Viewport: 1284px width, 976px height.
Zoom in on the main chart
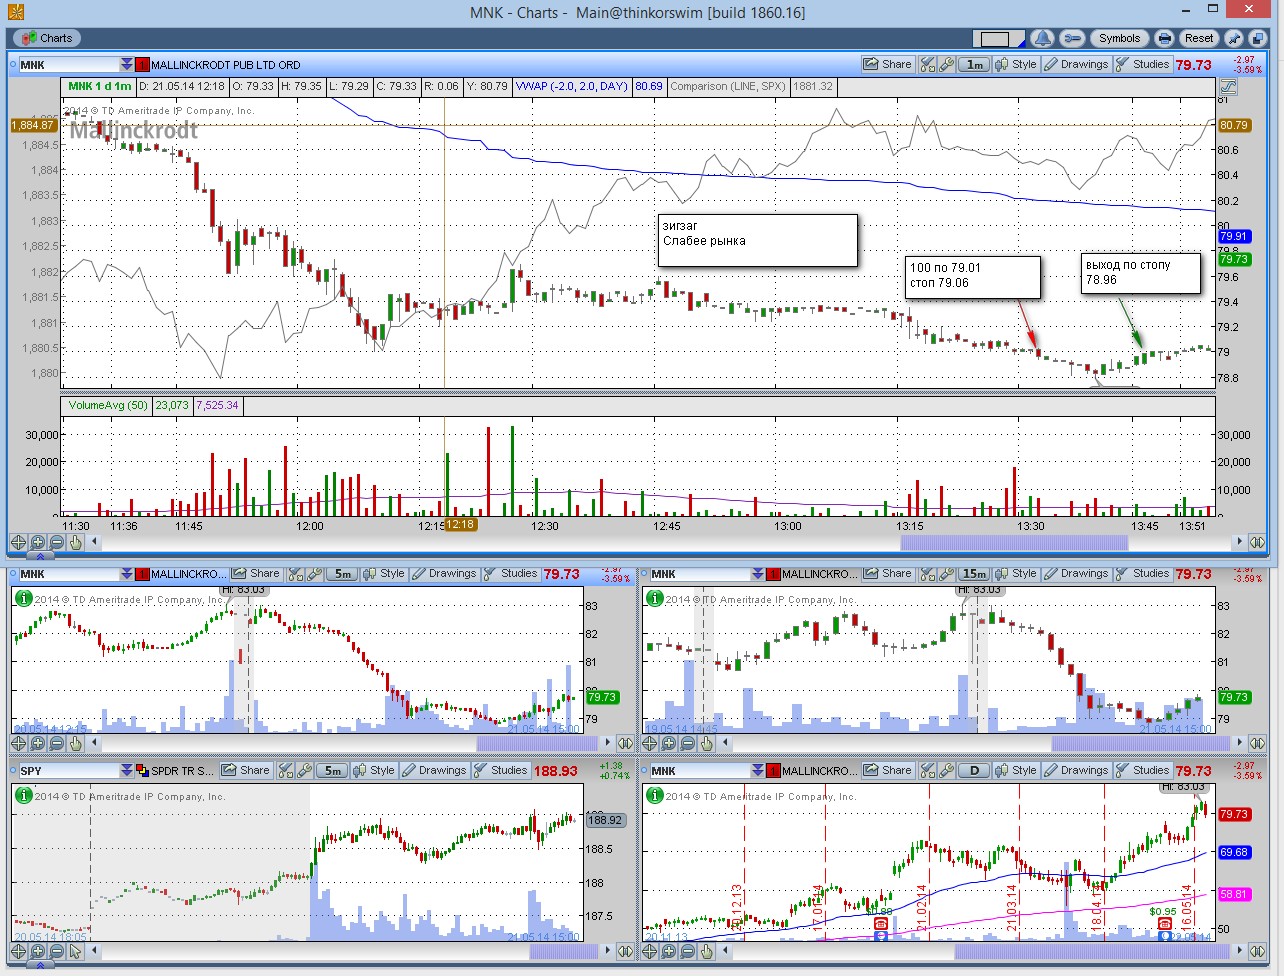coord(38,542)
